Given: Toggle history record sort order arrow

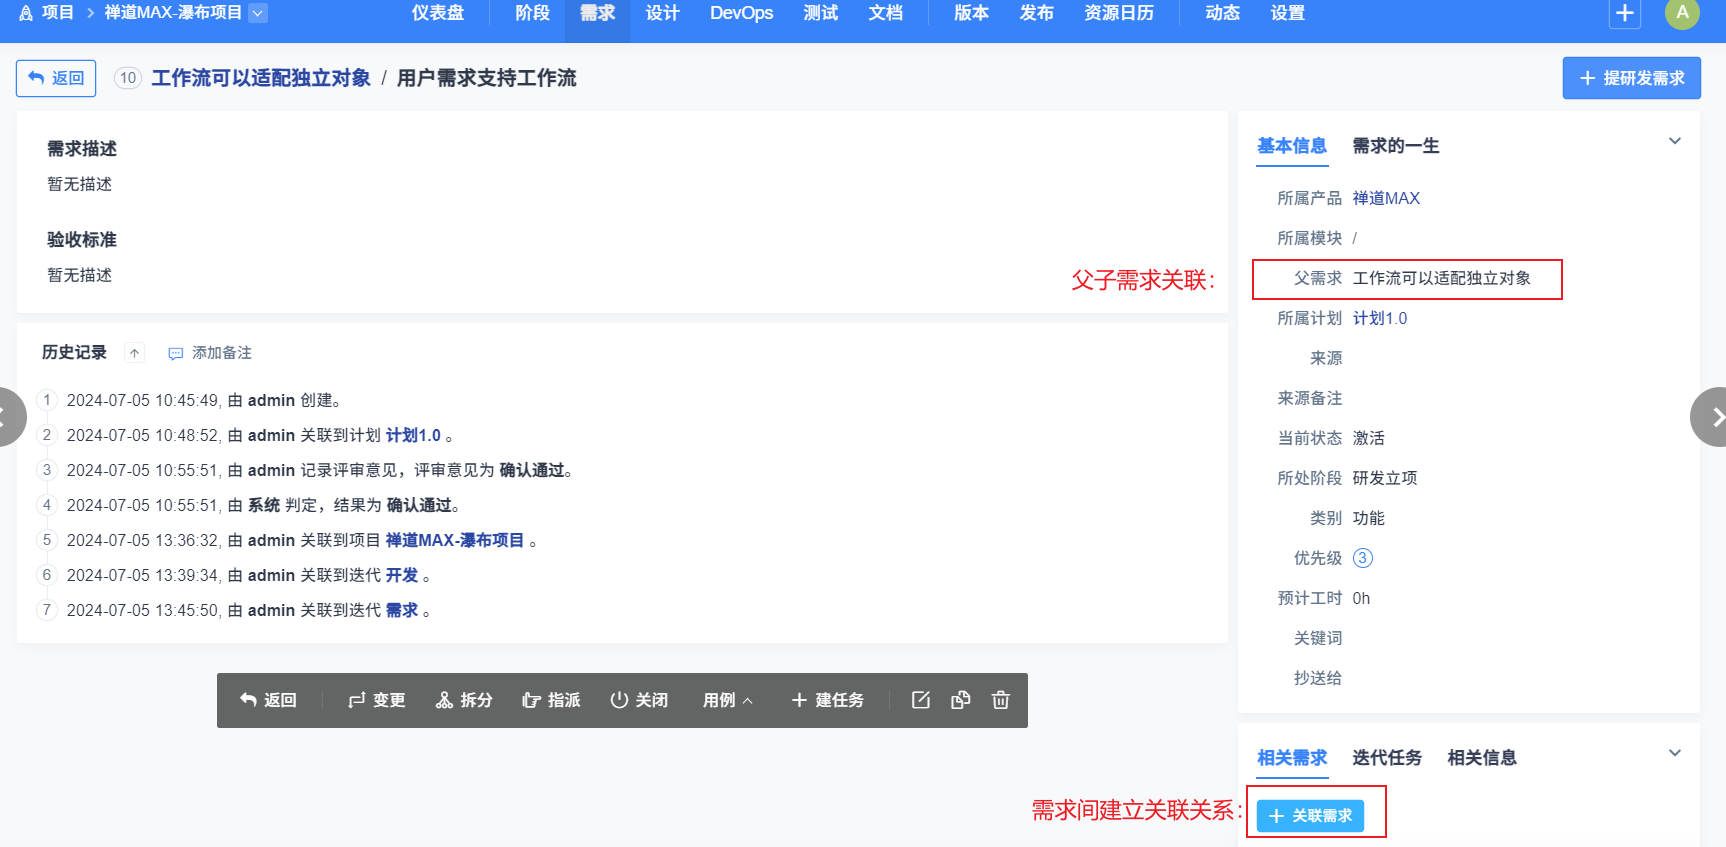Looking at the screenshot, I should (x=134, y=353).
